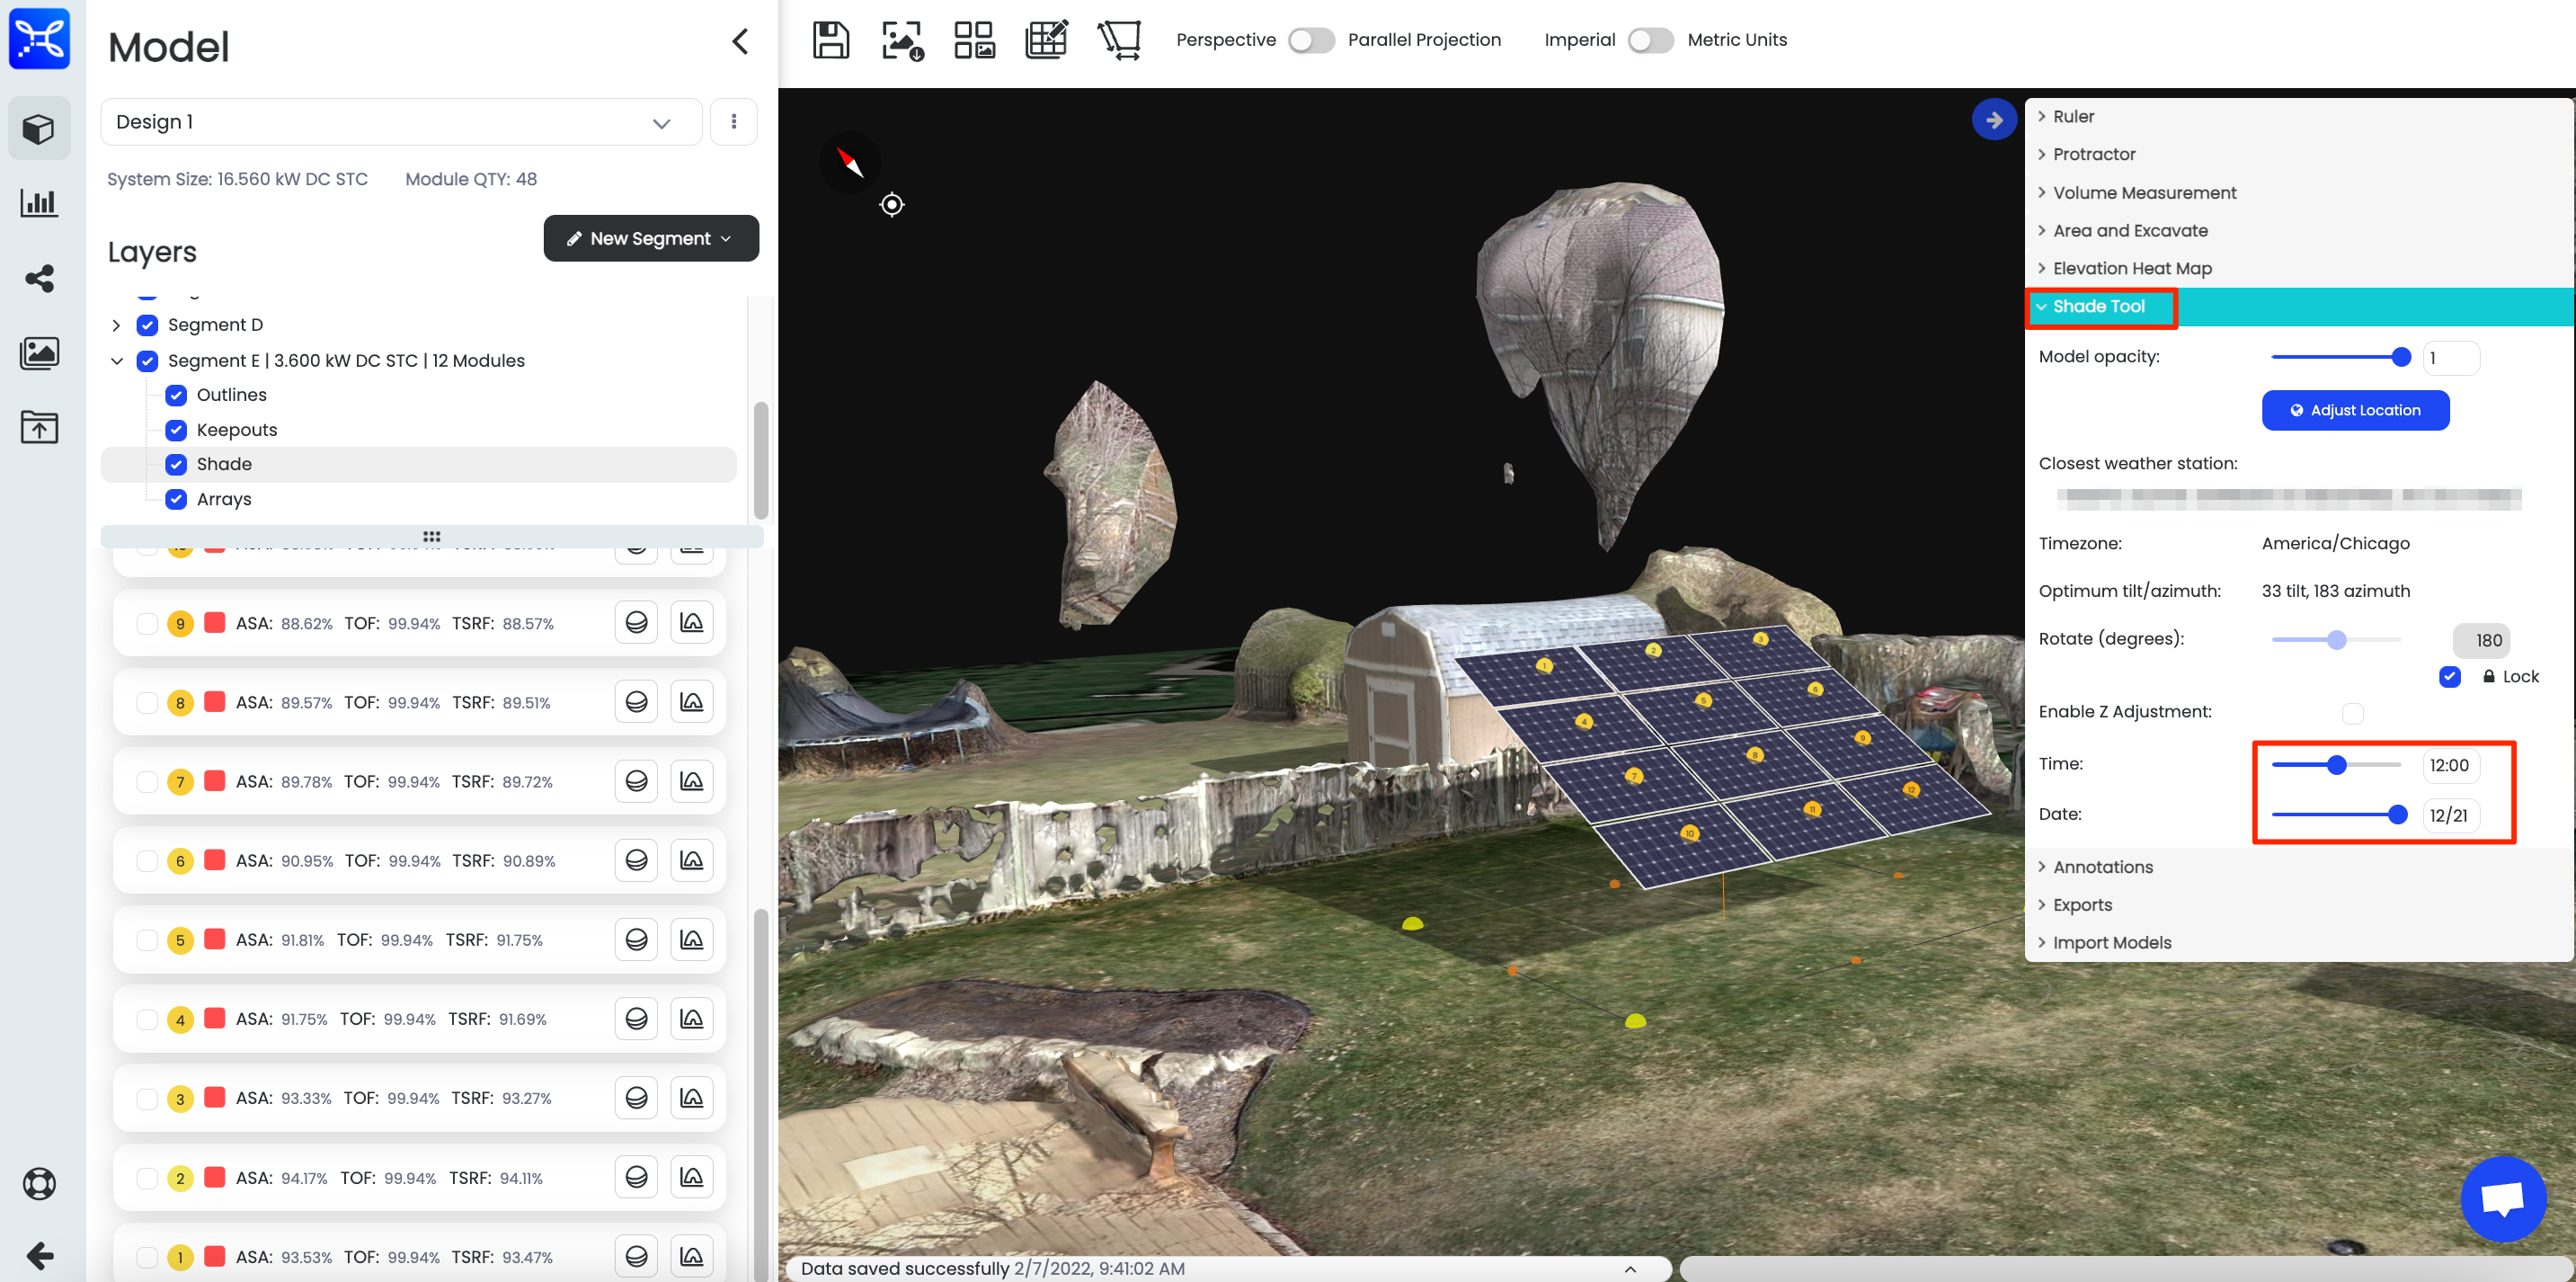The width and height of the screenshot is (2576, 1282).
Task: Click the compass north indicator
Action: click(x=850, y=162)
